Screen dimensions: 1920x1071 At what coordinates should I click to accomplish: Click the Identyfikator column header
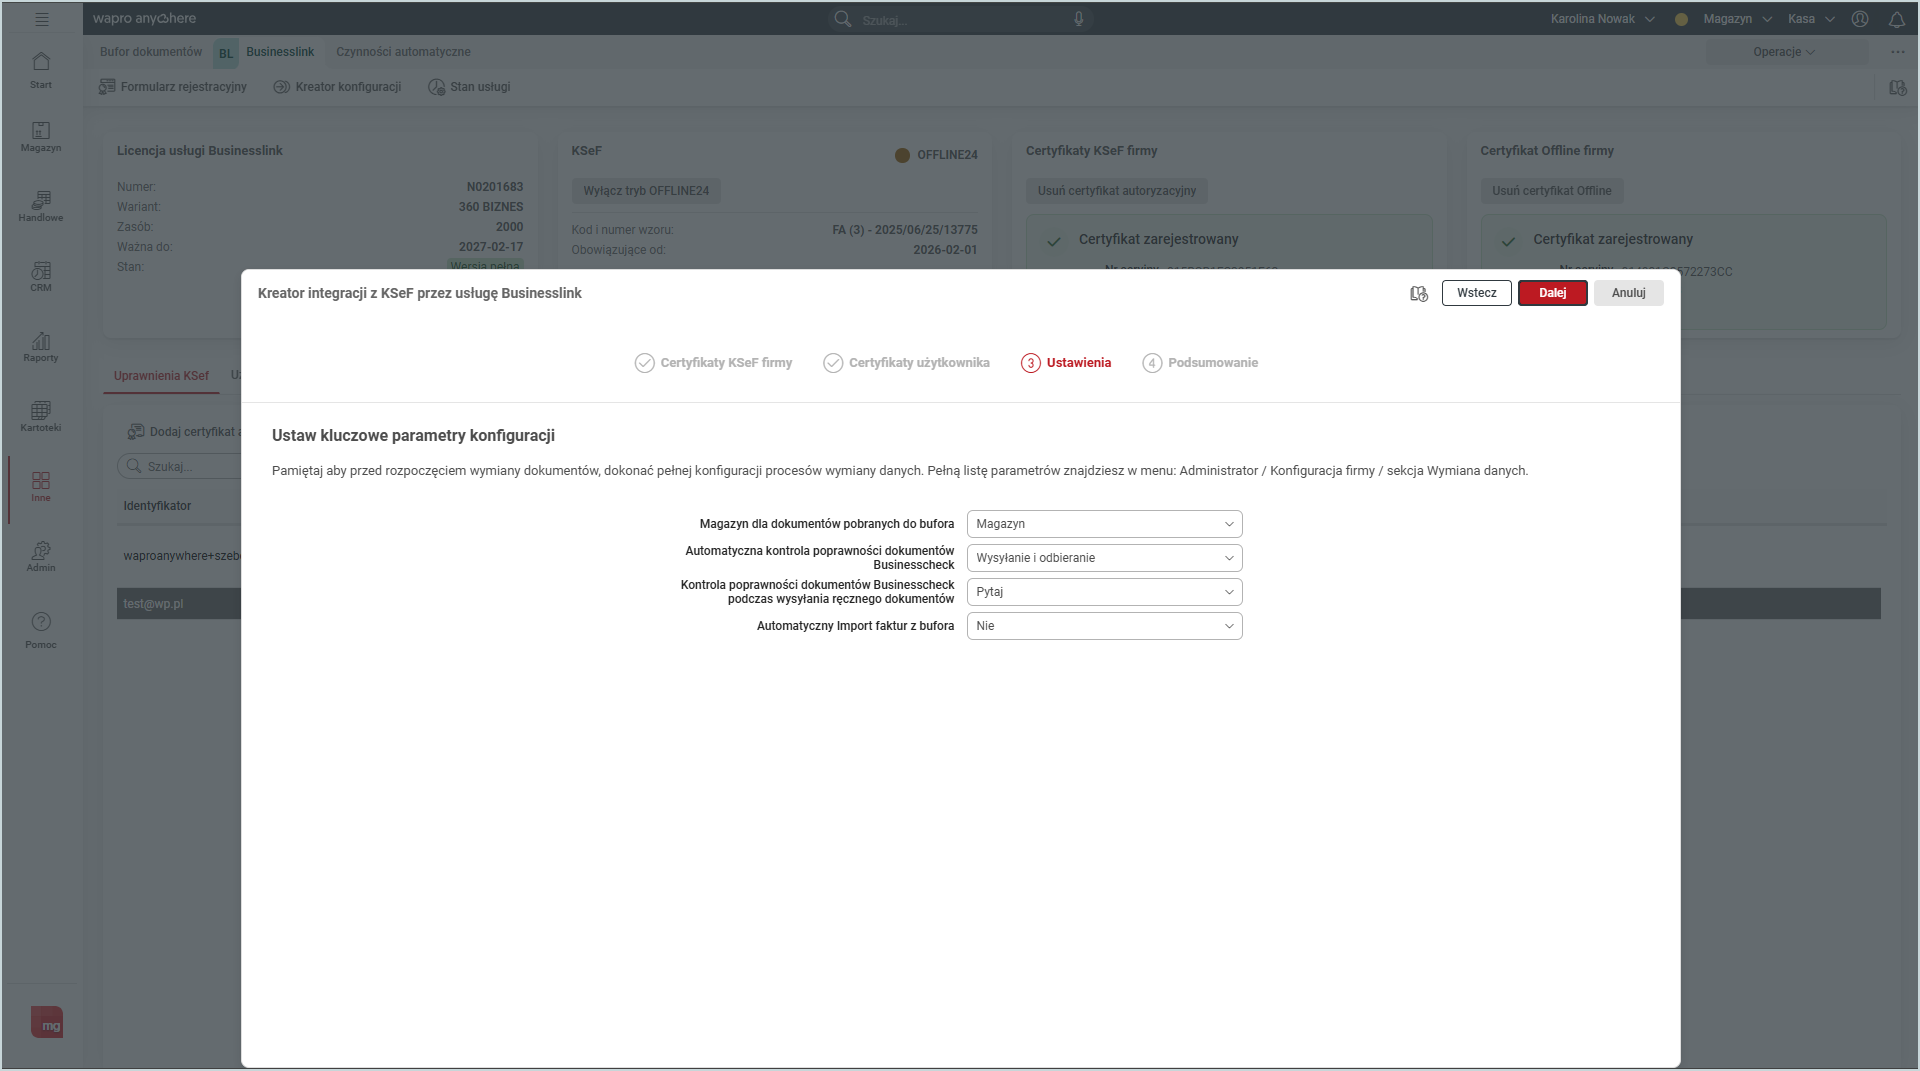[x=157, y=506]
